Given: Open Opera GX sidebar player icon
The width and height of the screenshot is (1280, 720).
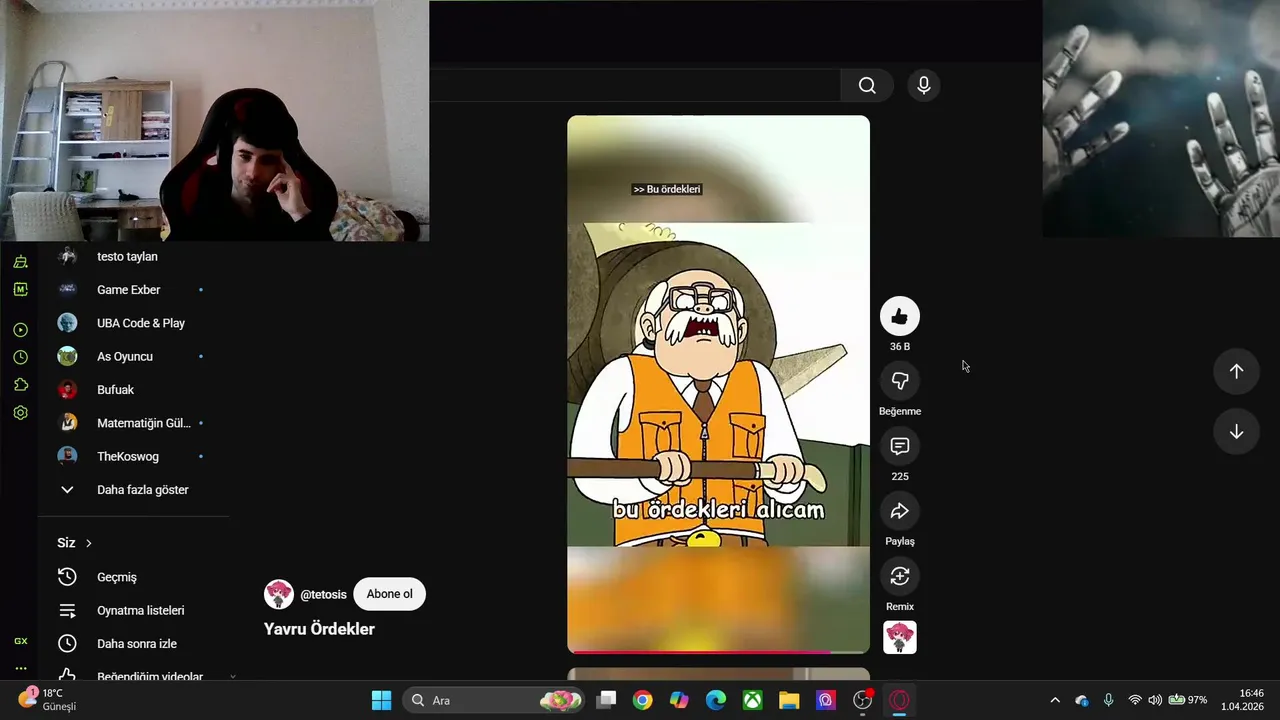Looking at the screenshot, I should pyautogui.click(x=20, y=330).
